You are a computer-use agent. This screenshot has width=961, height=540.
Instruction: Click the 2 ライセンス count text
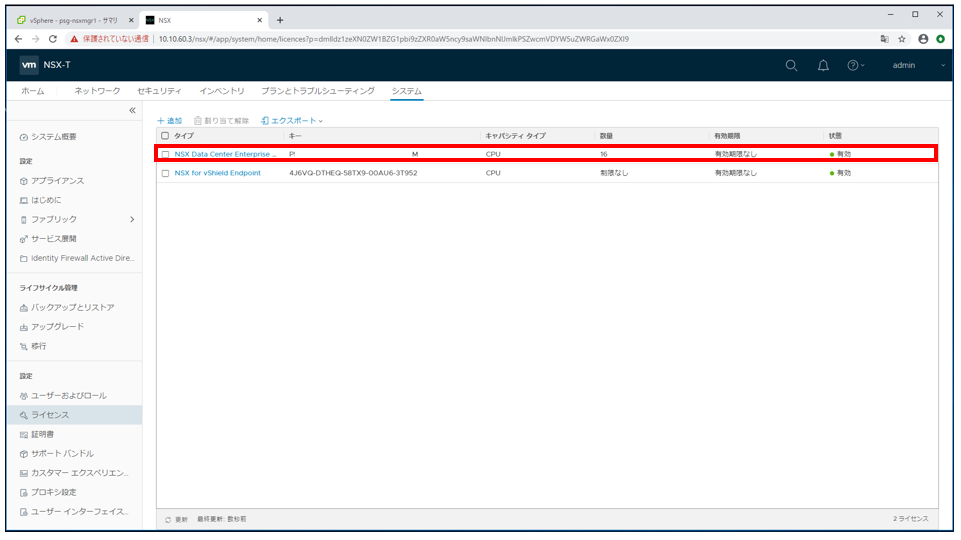910,519
